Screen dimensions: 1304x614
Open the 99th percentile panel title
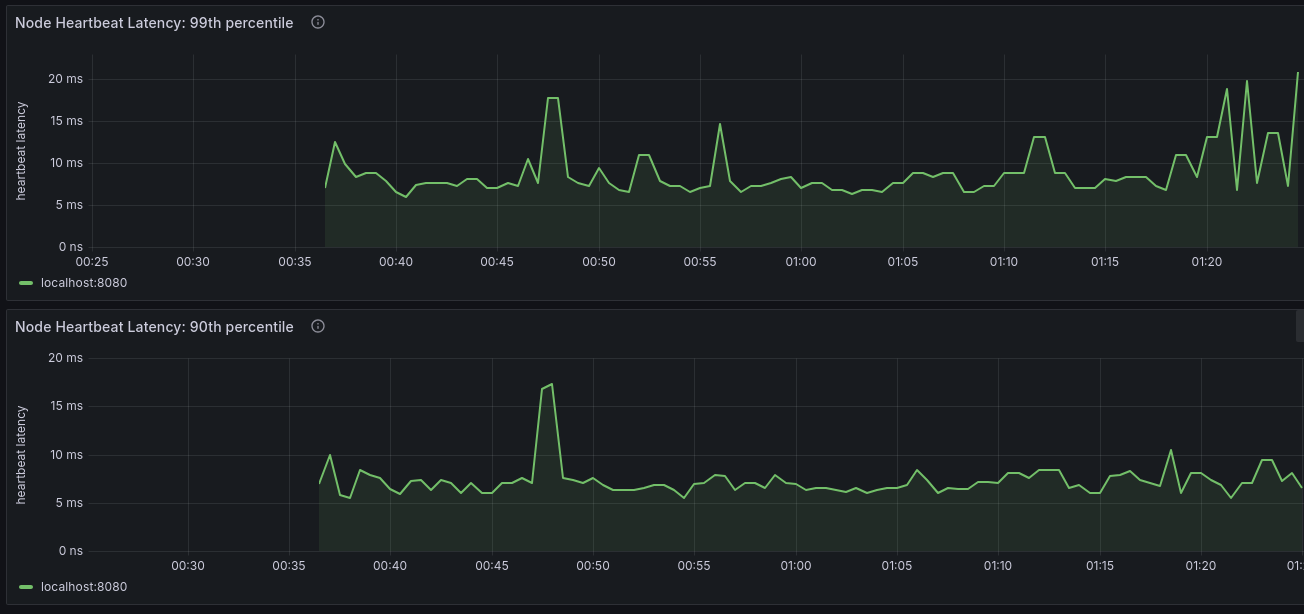(x=154, y=22)
